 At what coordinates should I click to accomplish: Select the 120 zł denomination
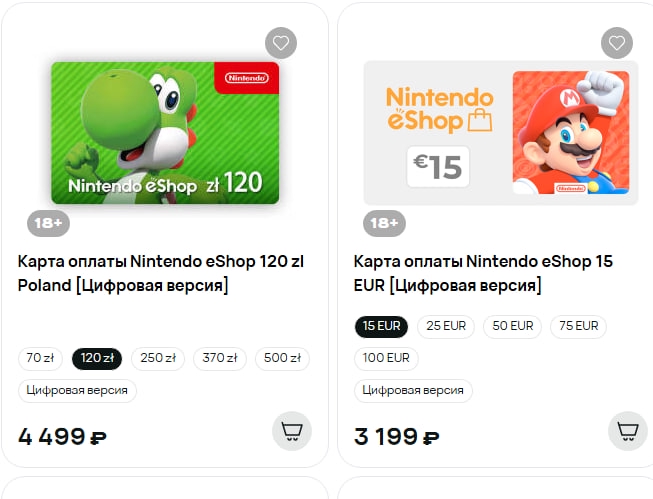pyautogui.click(x=97, y=358)
